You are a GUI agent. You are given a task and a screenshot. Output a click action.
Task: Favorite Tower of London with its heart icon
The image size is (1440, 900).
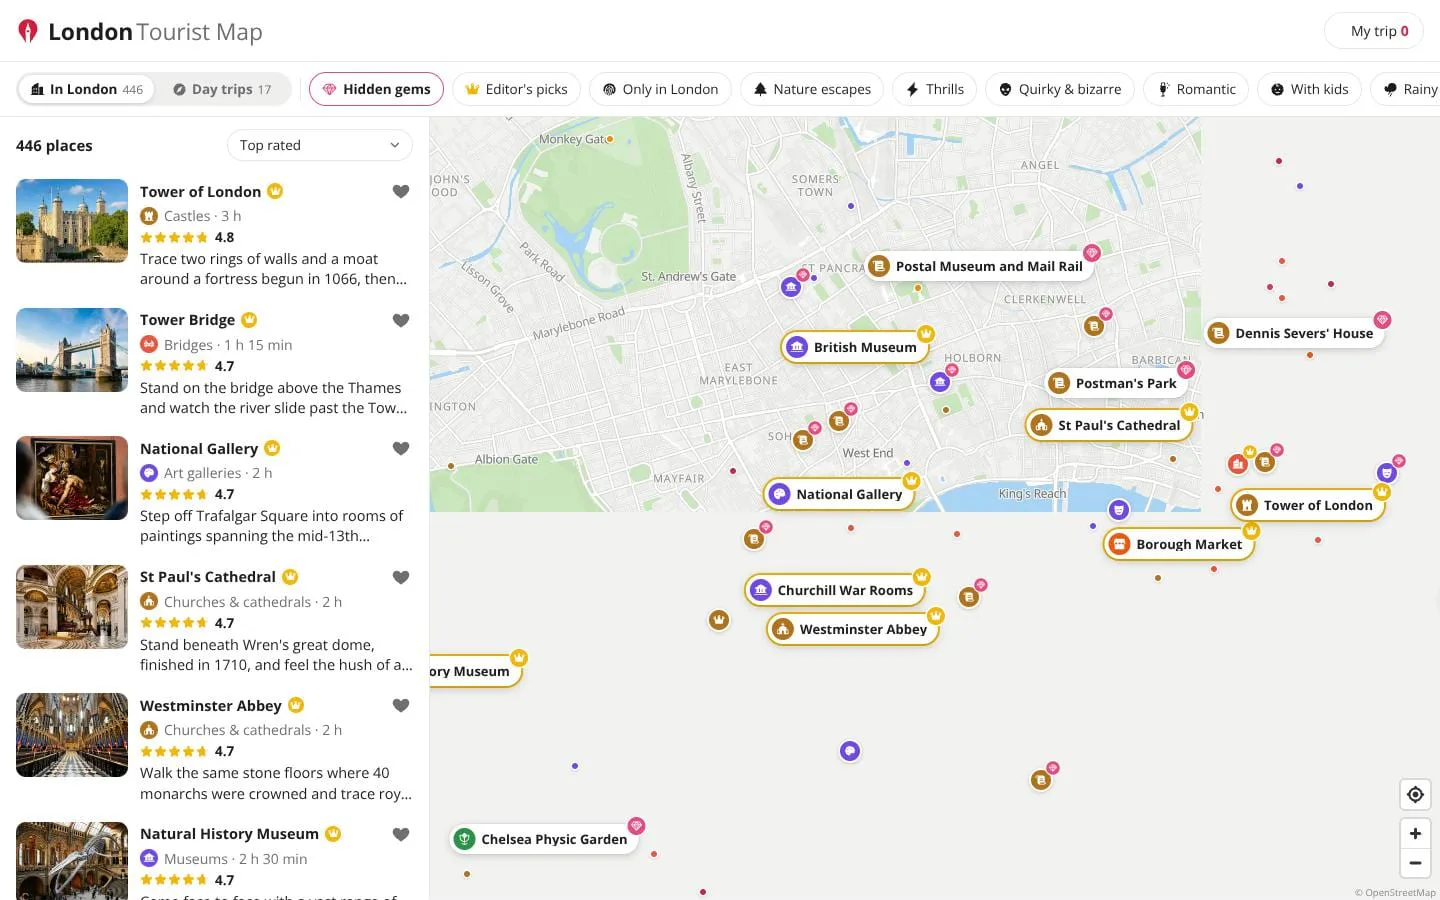pos(401,192)
